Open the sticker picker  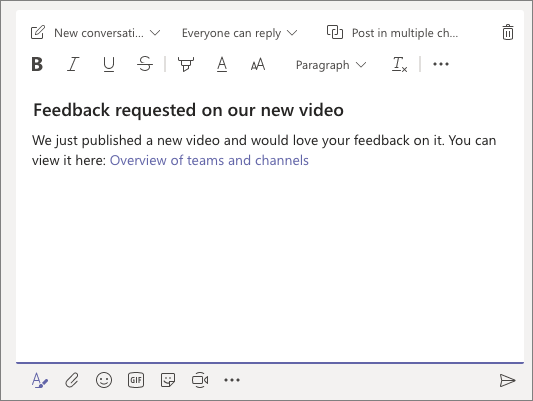[168, 380]
